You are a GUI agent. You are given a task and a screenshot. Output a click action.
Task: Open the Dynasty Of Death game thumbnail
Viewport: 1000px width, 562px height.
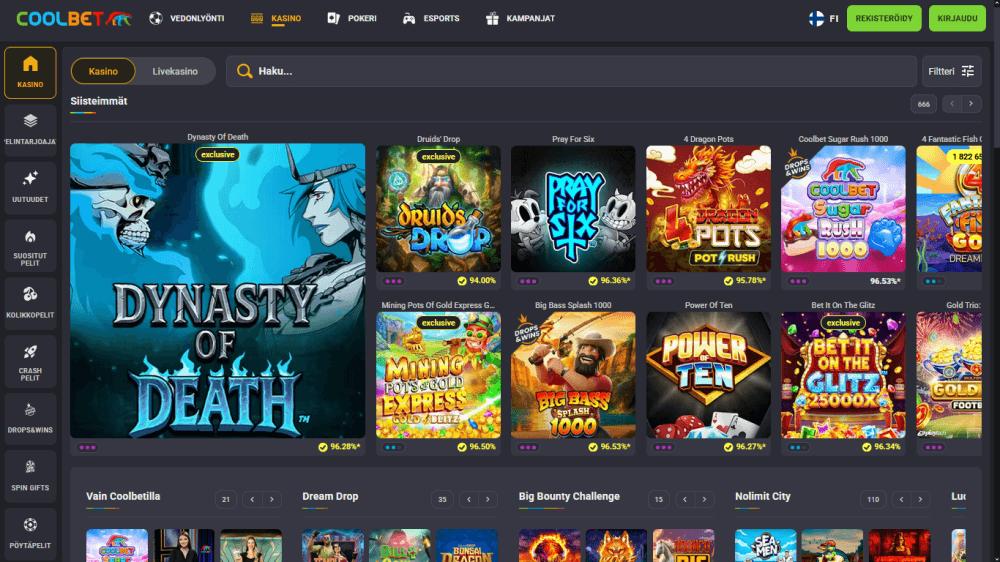pyautogui.click(x=217, y=290)
